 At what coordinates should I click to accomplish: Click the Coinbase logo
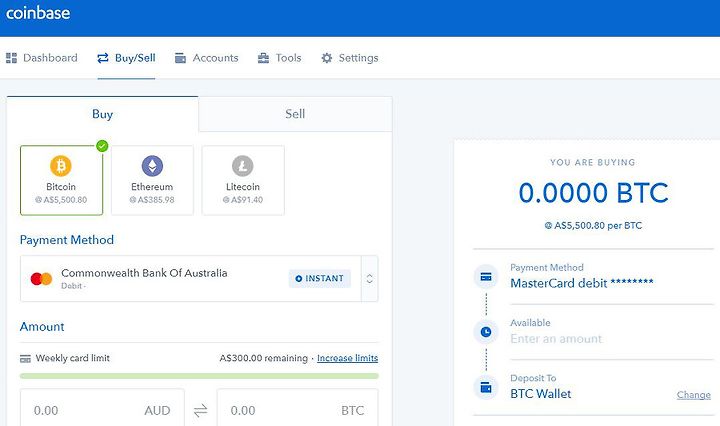point(38,13)
